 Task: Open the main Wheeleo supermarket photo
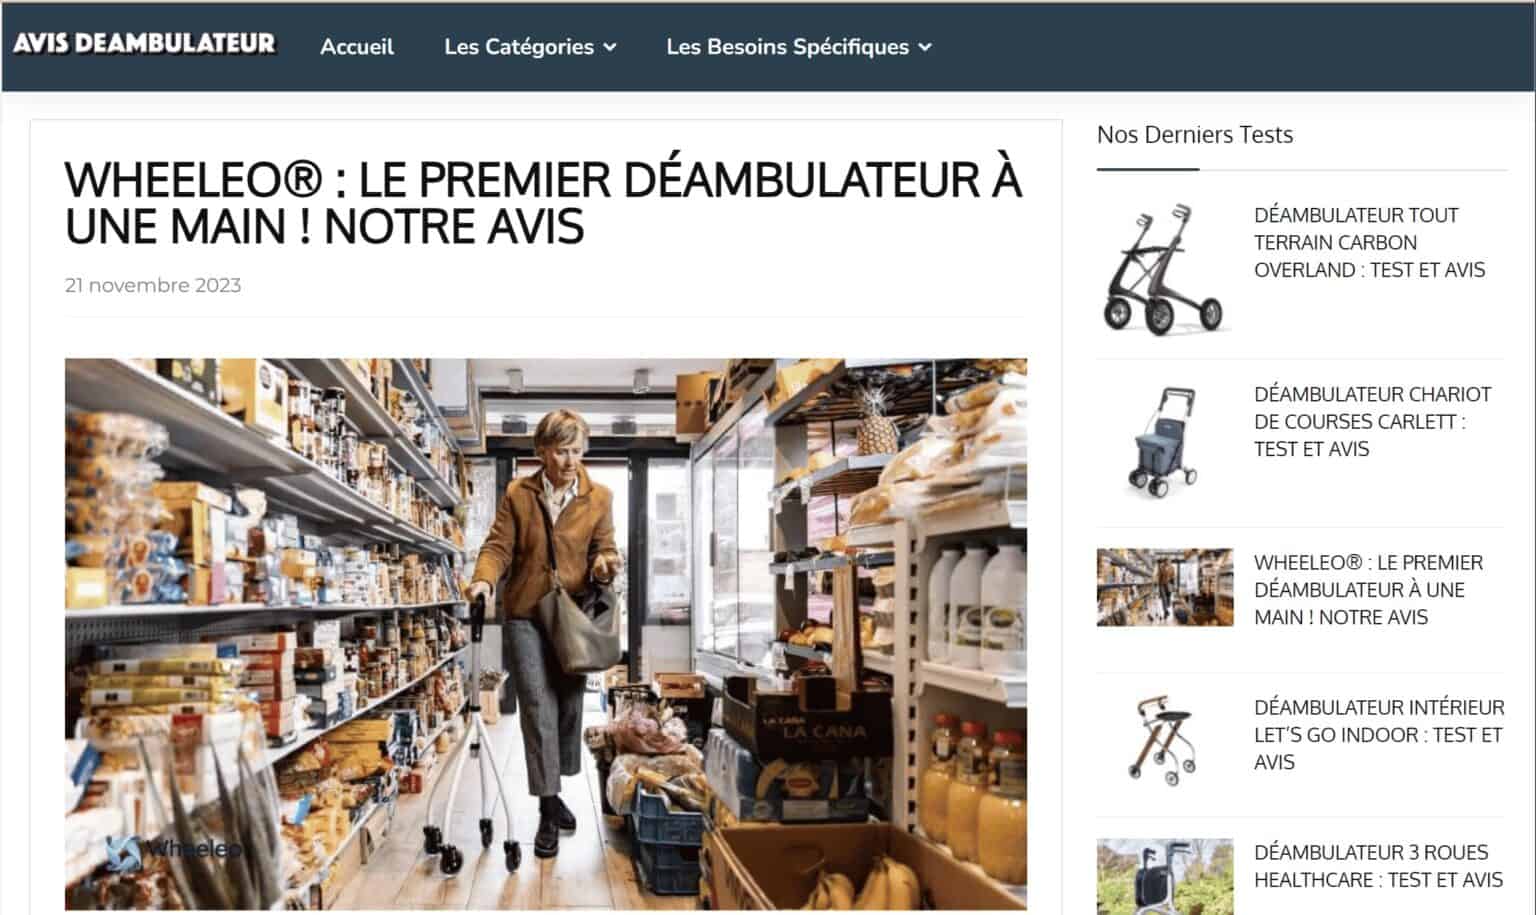(546, 633)
